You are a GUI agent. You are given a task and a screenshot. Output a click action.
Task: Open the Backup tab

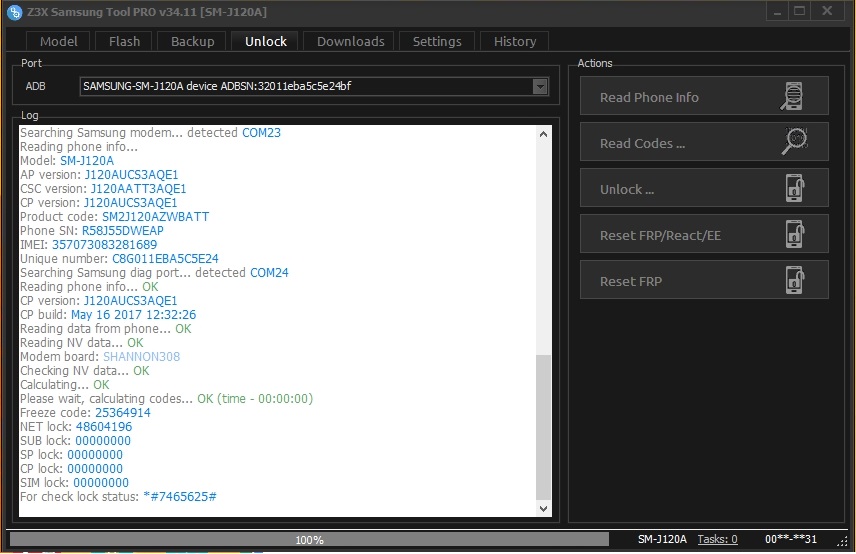pos(192,41)
